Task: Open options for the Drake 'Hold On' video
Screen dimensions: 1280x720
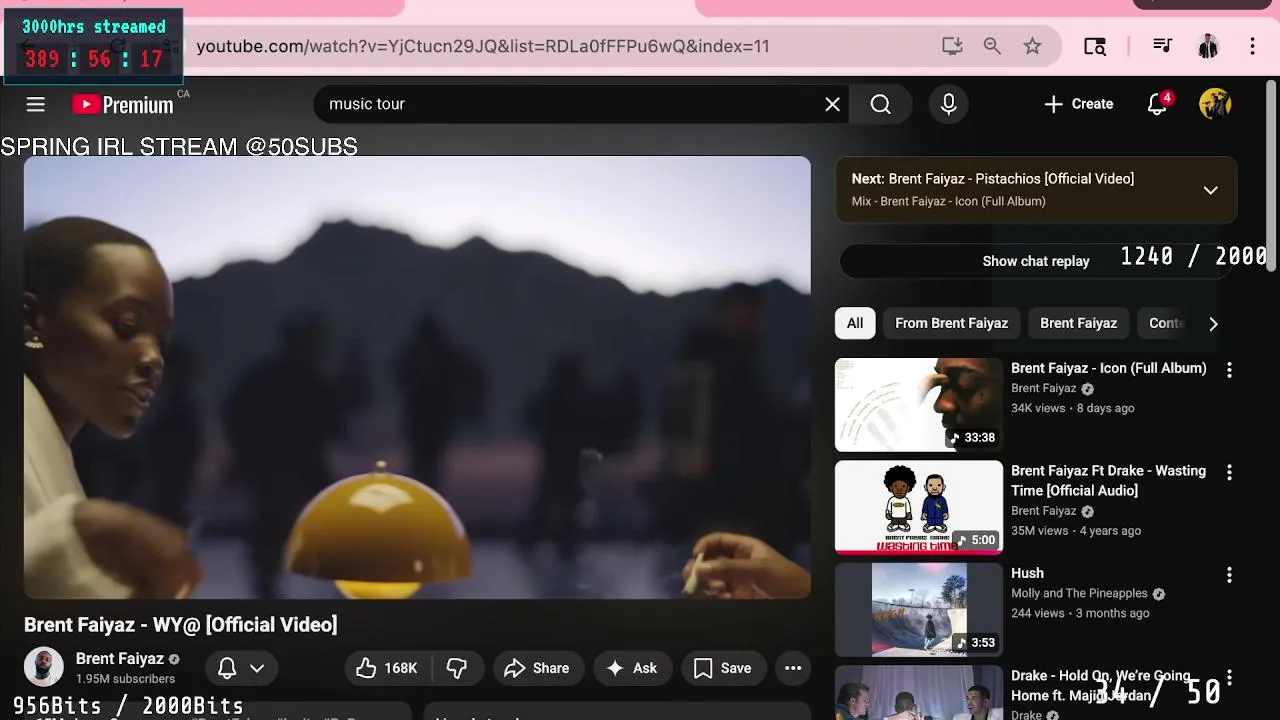Action: tap(1229, 678)
